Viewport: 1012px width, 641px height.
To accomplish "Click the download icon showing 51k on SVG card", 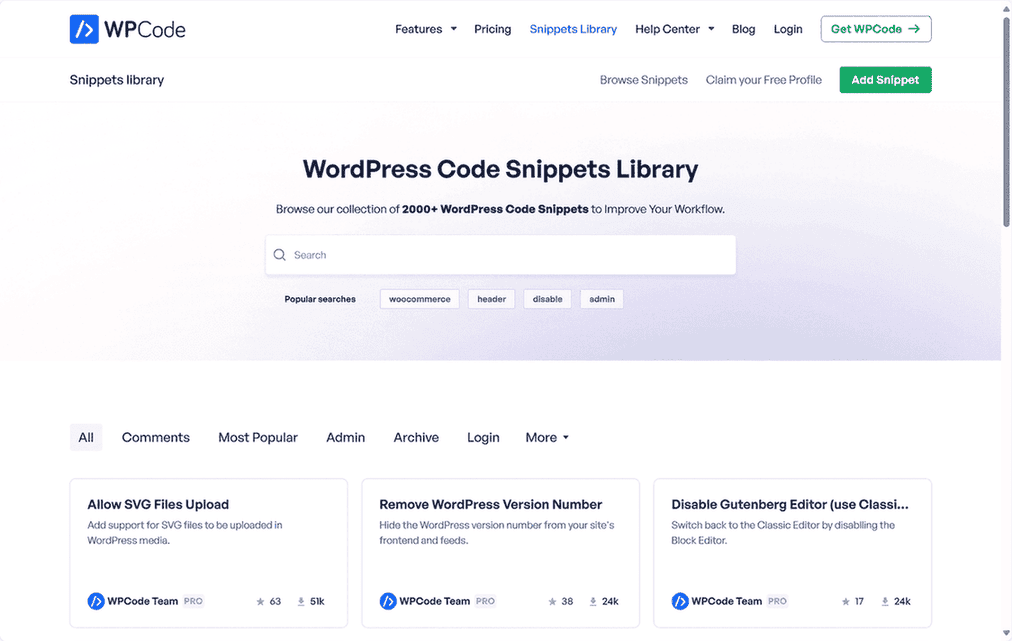I will [x=300, y=601].
